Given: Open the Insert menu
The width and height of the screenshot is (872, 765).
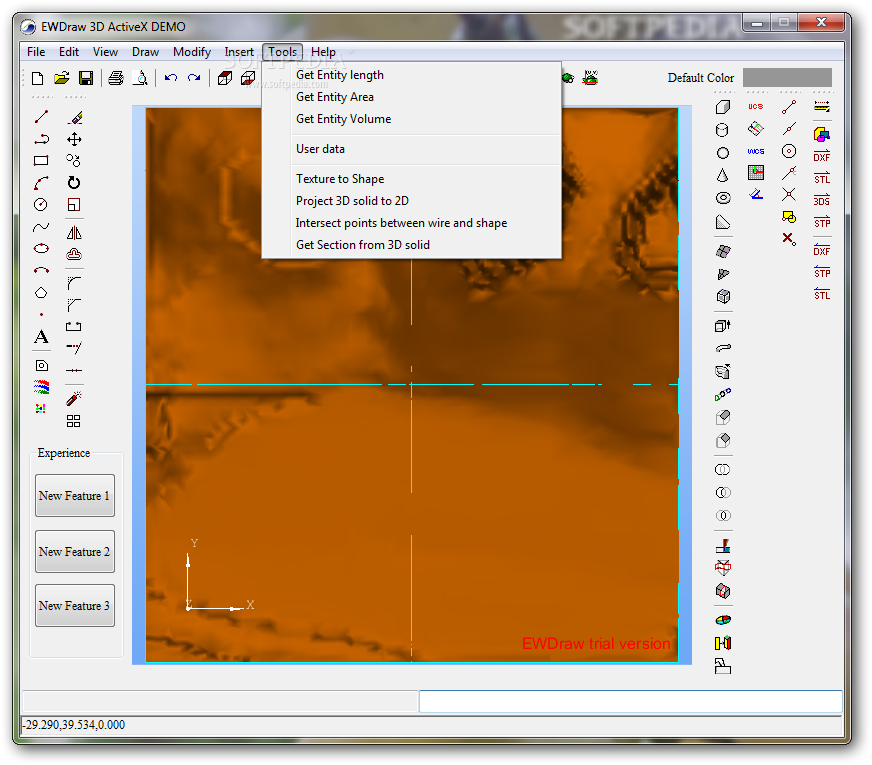Looking at the screenshot, I should point(239,52).
